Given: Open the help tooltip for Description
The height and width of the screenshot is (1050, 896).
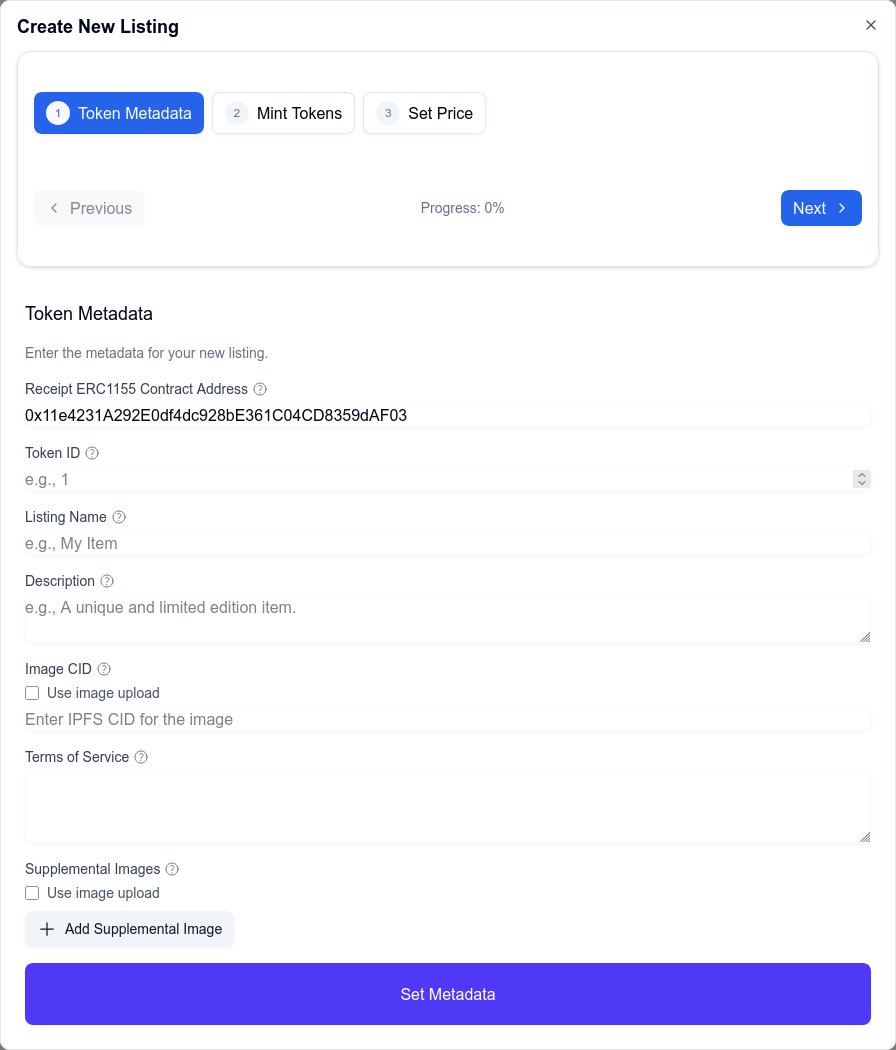Looking at the screenshot, I should point(108,581).
